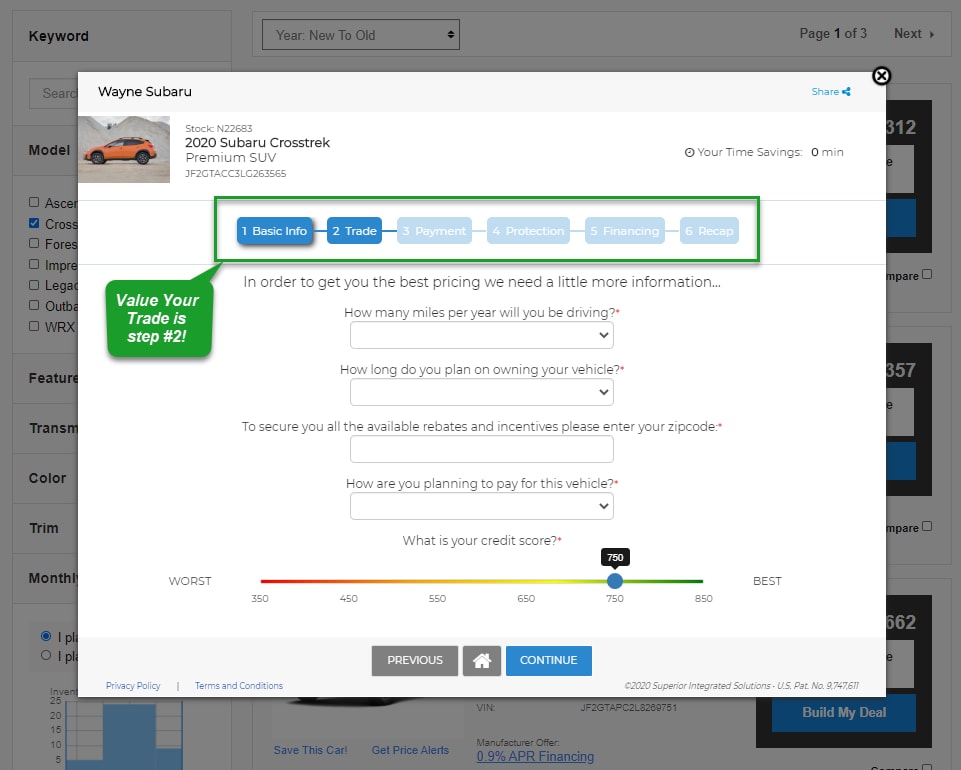This screenshot has height=770, width=961.
Task: Click the 550 credit score label
Action: [437, 598]
